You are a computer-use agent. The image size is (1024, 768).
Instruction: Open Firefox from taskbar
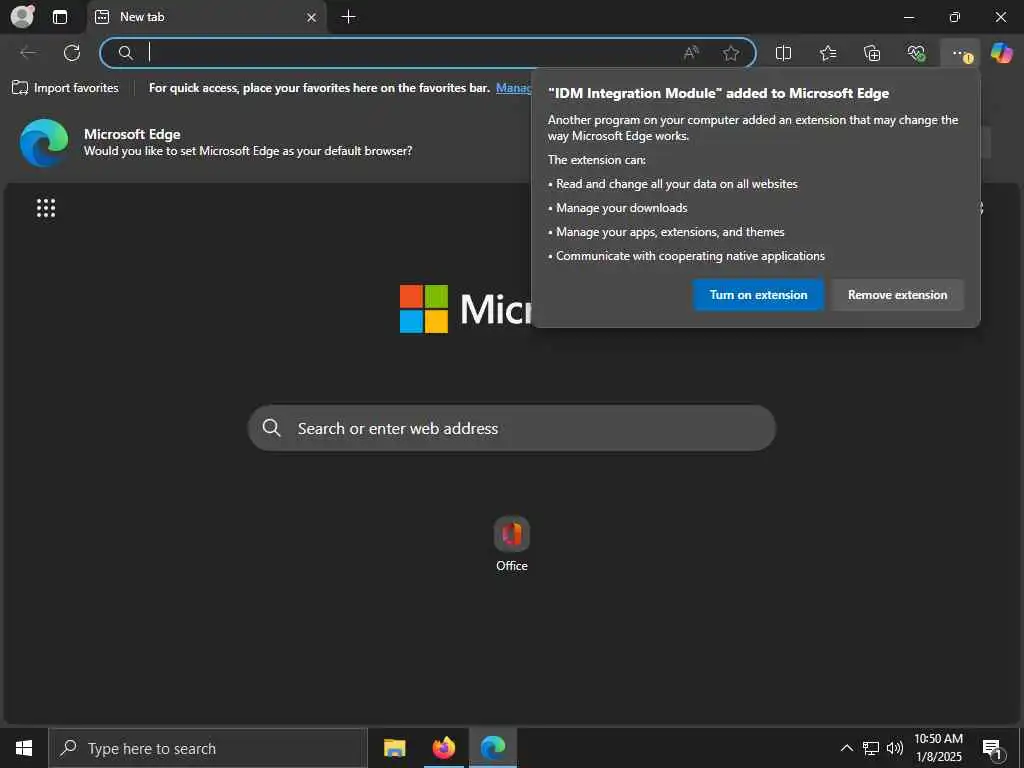coord(444,748)
